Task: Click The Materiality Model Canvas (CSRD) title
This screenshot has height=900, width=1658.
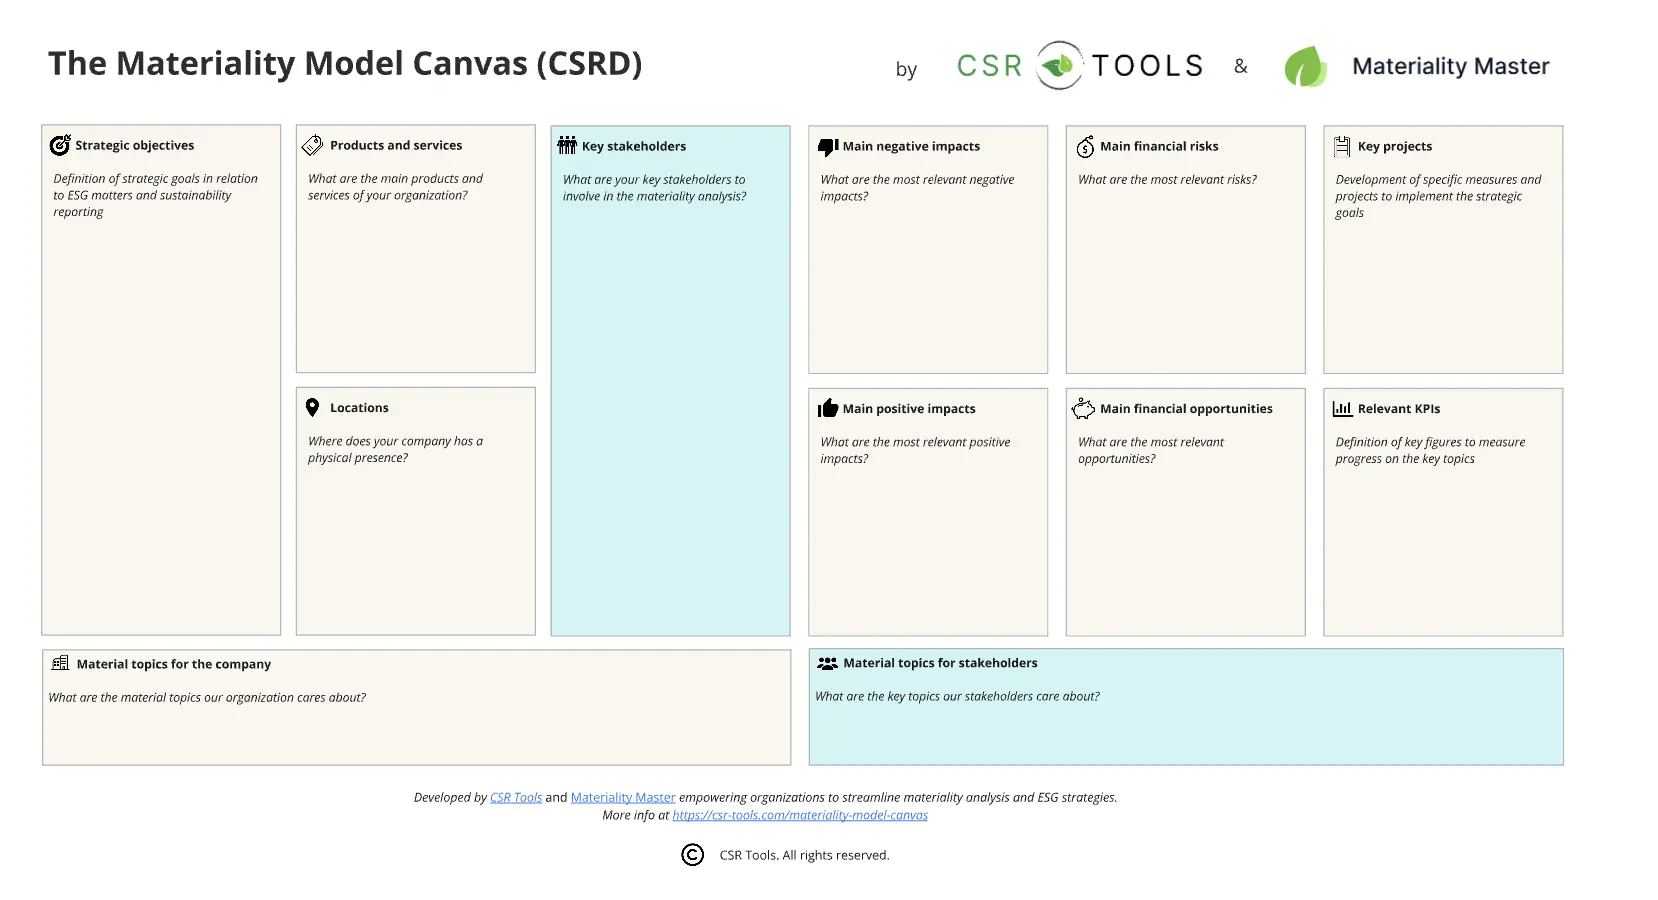Action: pos(345,63)
